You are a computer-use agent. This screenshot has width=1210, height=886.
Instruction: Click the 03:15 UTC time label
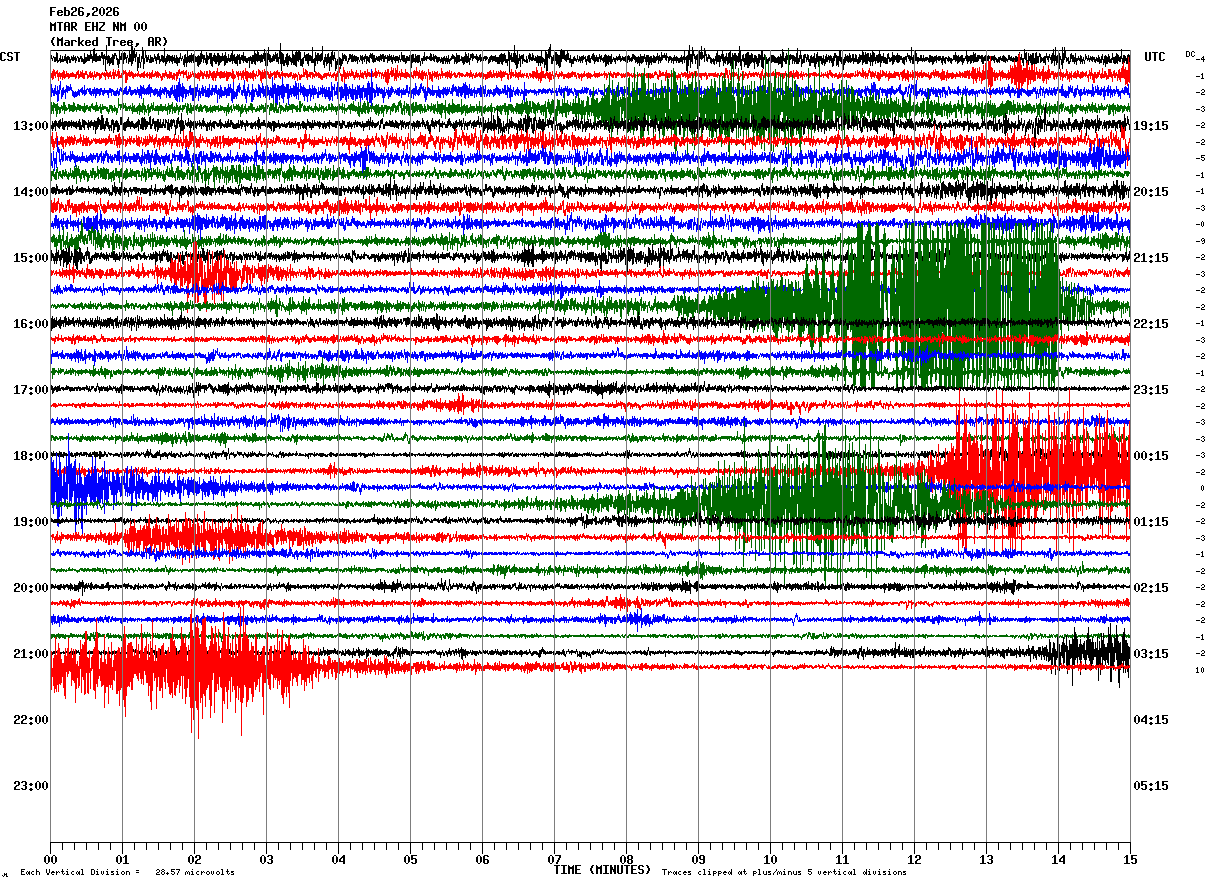point(1151,654)
